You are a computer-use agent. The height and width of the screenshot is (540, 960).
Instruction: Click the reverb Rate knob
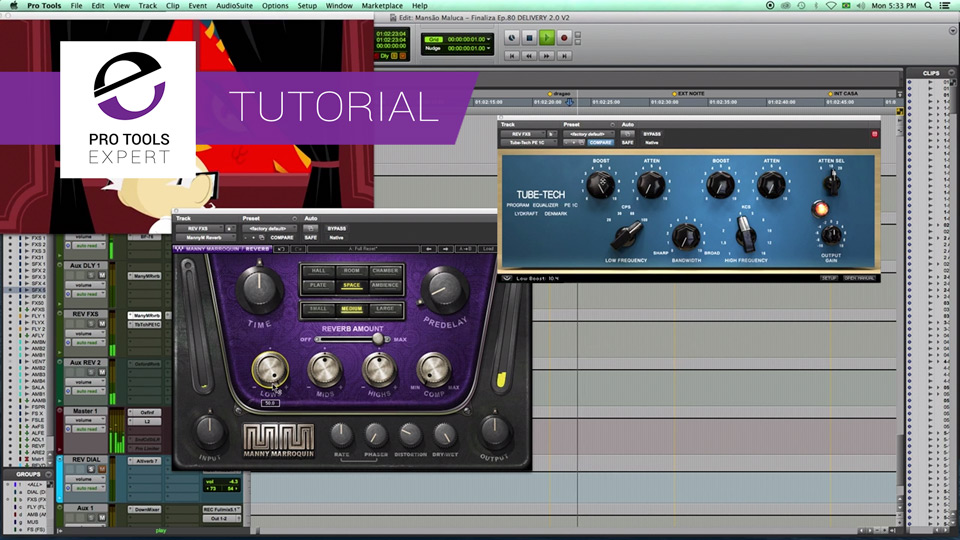click(342, 435)
